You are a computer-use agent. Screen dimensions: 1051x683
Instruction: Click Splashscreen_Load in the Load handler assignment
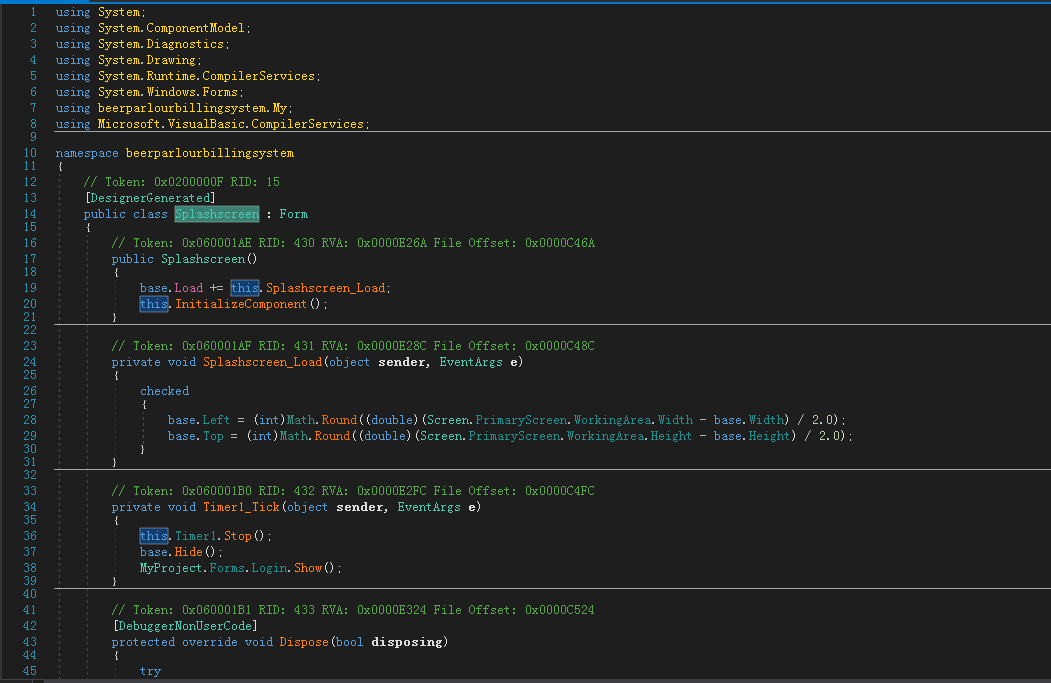tap(328, 288)
